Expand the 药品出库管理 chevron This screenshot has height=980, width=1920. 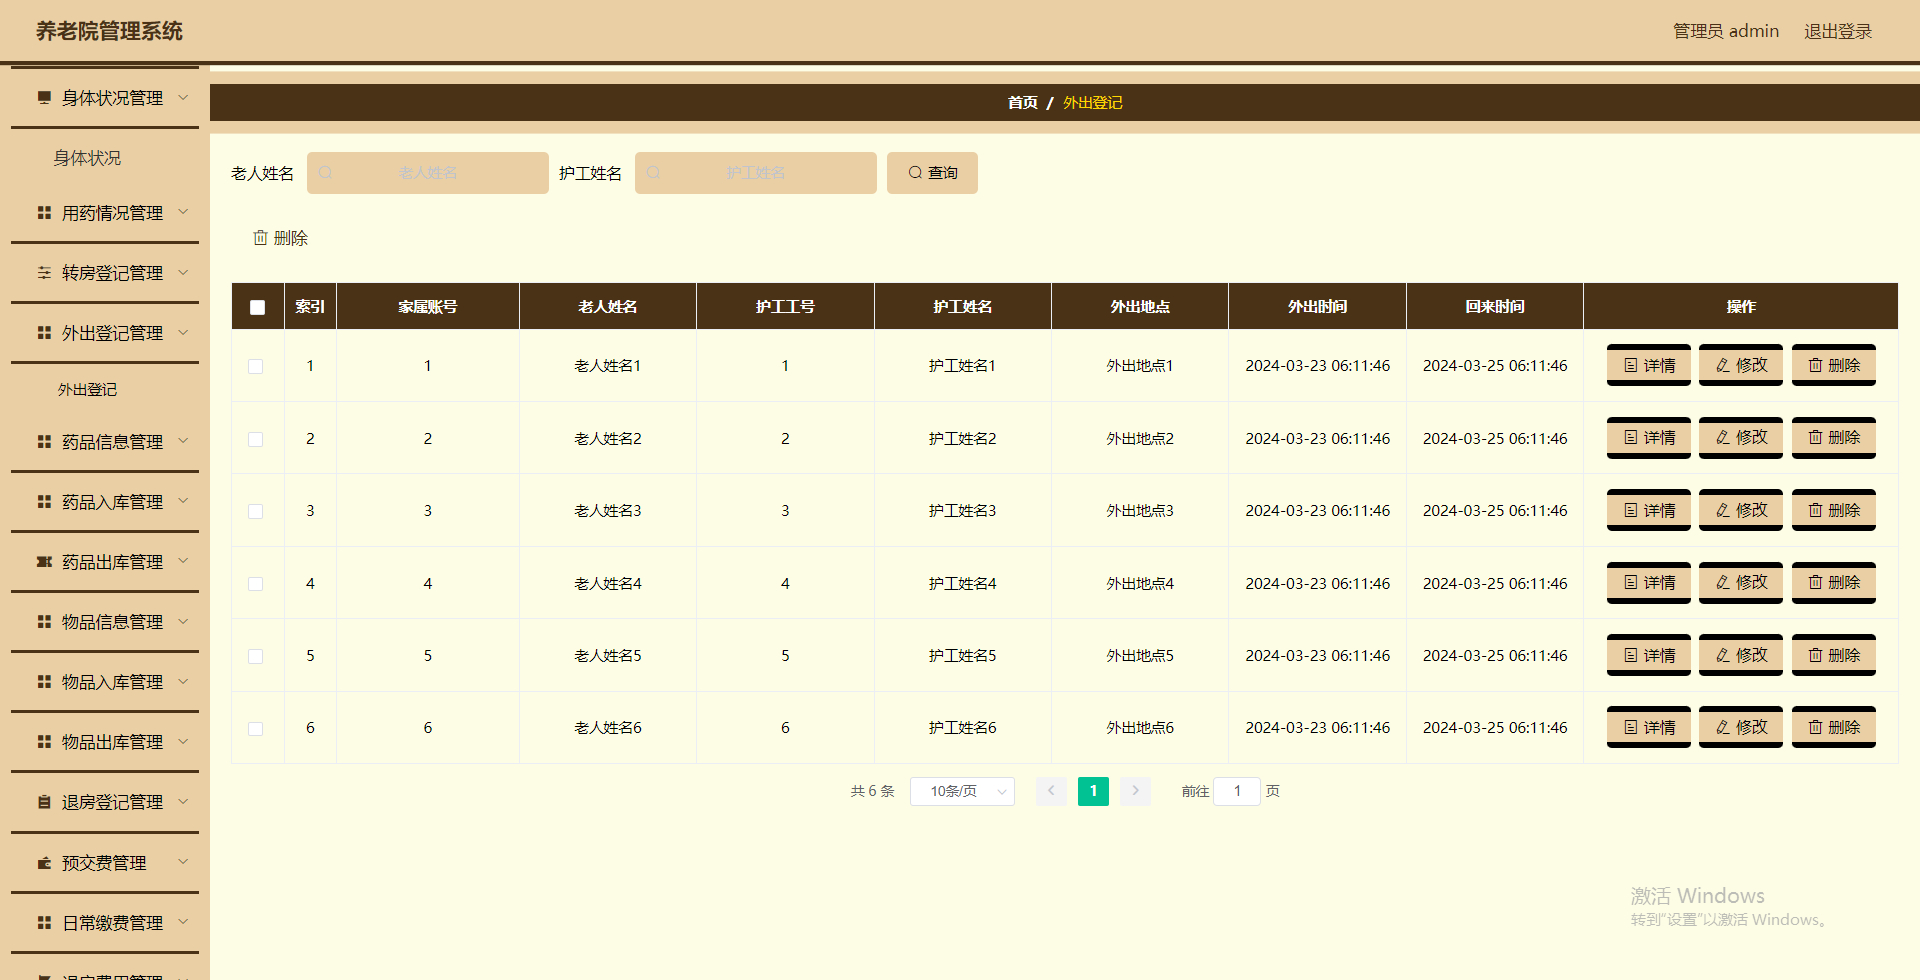[x=183, y=560]
